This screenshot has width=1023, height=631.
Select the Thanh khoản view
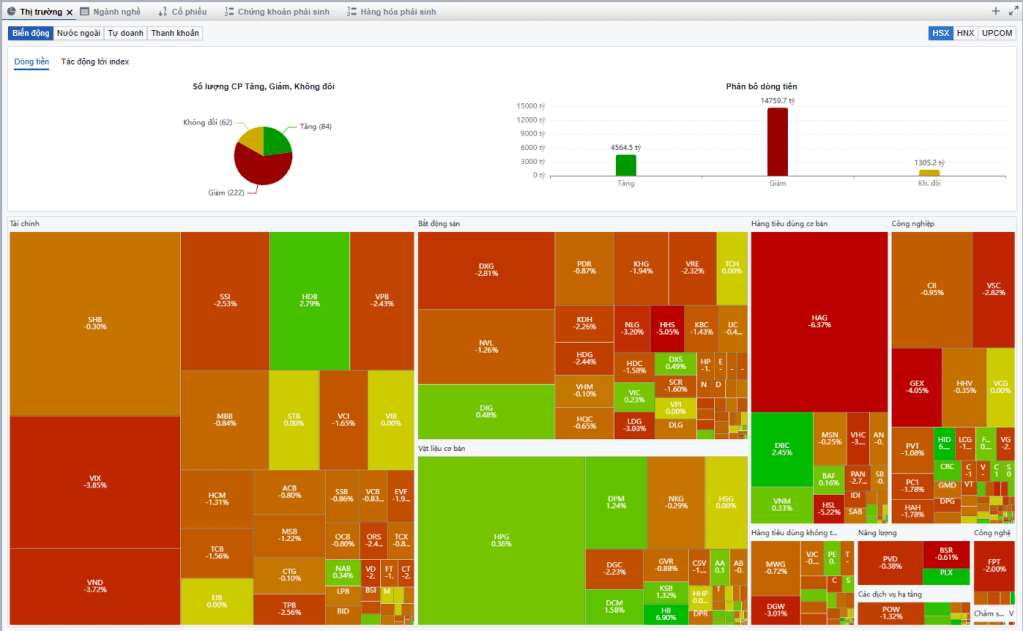click(x=175, y=33)
